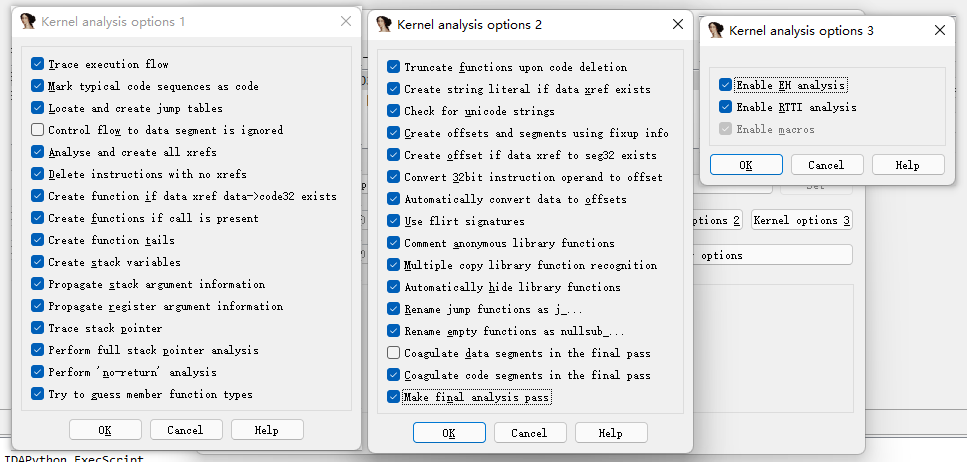Enable Coagulate data segments in the final pass
The height and width of the screenshot is (462, 967).
pyautogui.click(x=394, y=353)
